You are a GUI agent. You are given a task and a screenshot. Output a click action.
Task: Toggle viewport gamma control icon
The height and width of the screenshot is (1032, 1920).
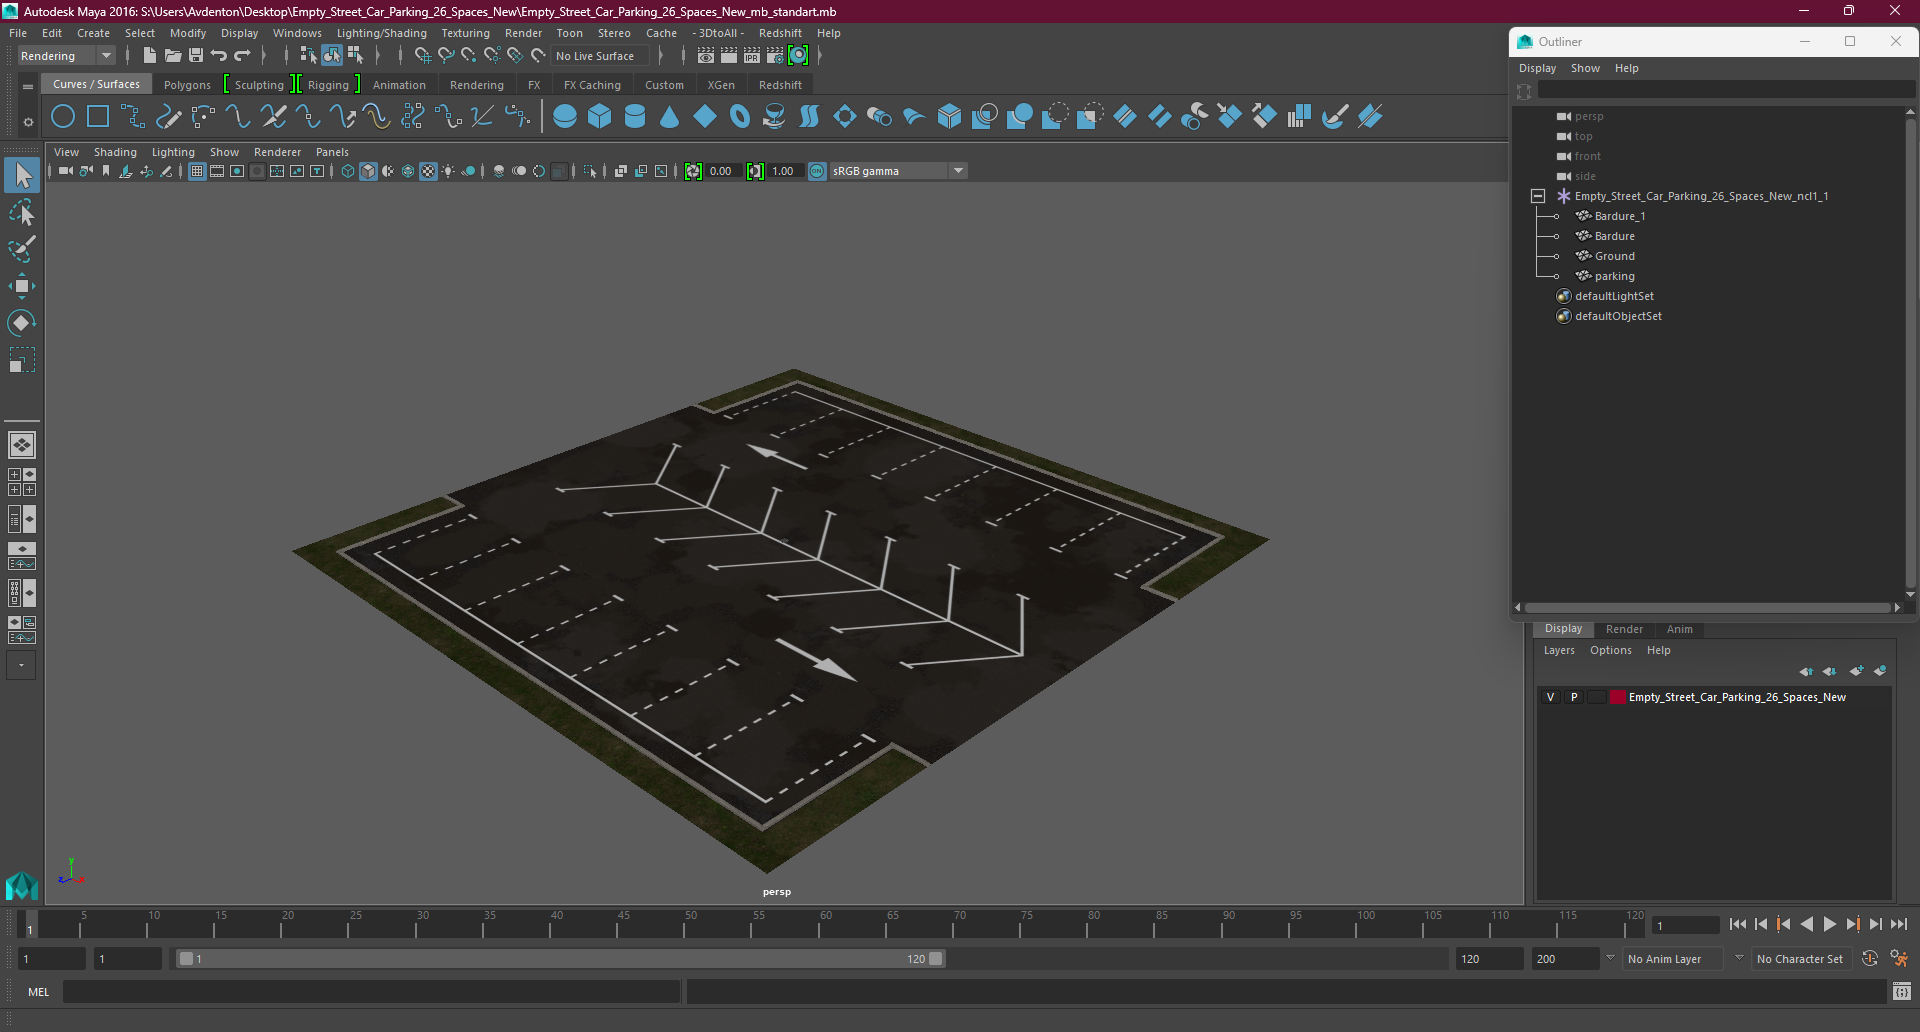pos(755,172)
